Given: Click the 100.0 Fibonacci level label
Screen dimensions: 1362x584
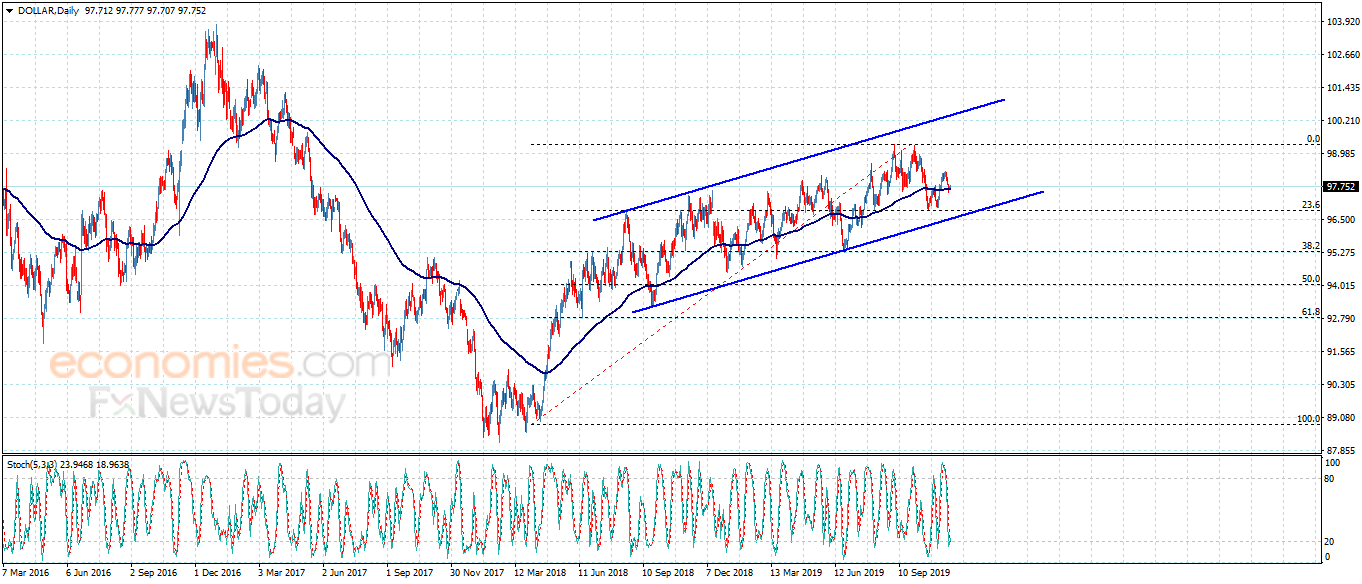Looking at the screenshot, I should [x=1308, y=418].
